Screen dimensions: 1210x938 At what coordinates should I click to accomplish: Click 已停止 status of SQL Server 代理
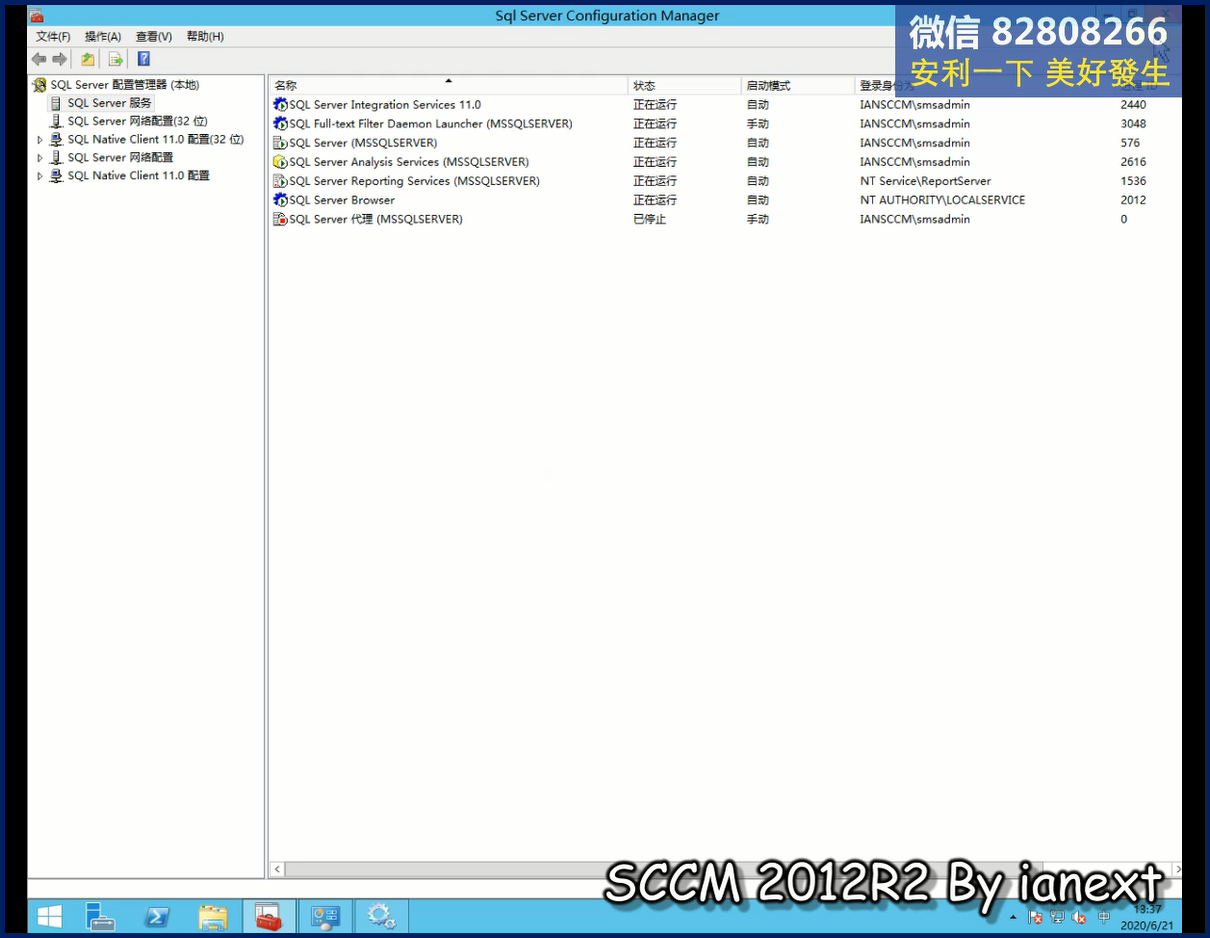pos(649,219)
